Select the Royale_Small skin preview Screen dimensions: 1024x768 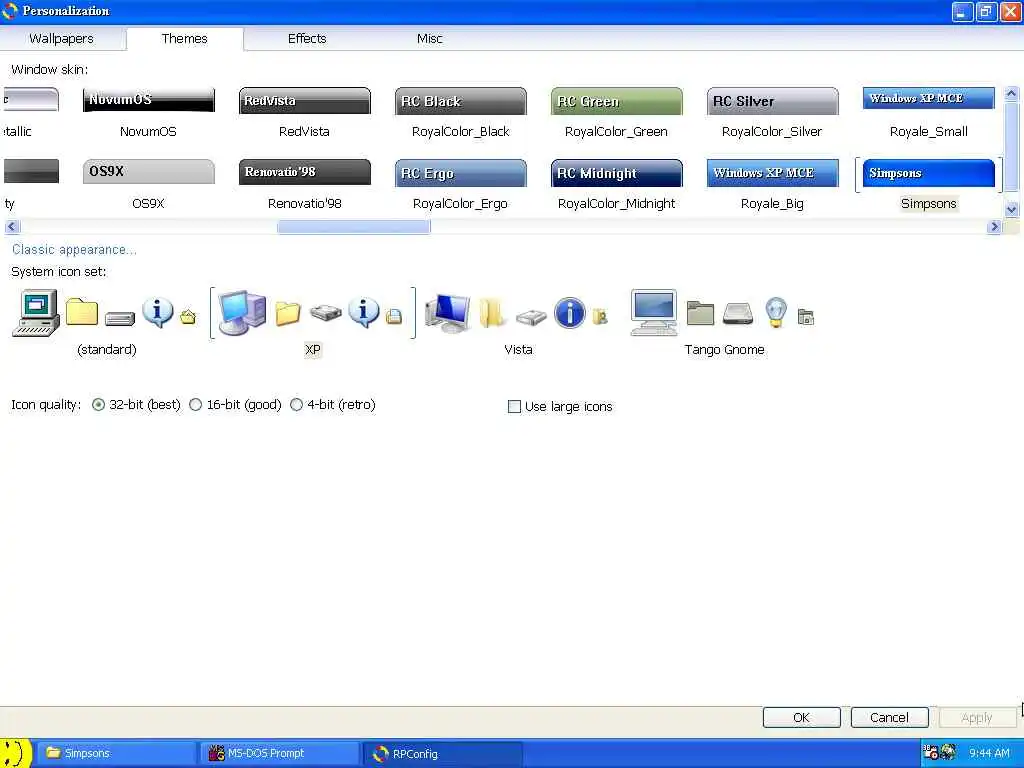point(928,99)
